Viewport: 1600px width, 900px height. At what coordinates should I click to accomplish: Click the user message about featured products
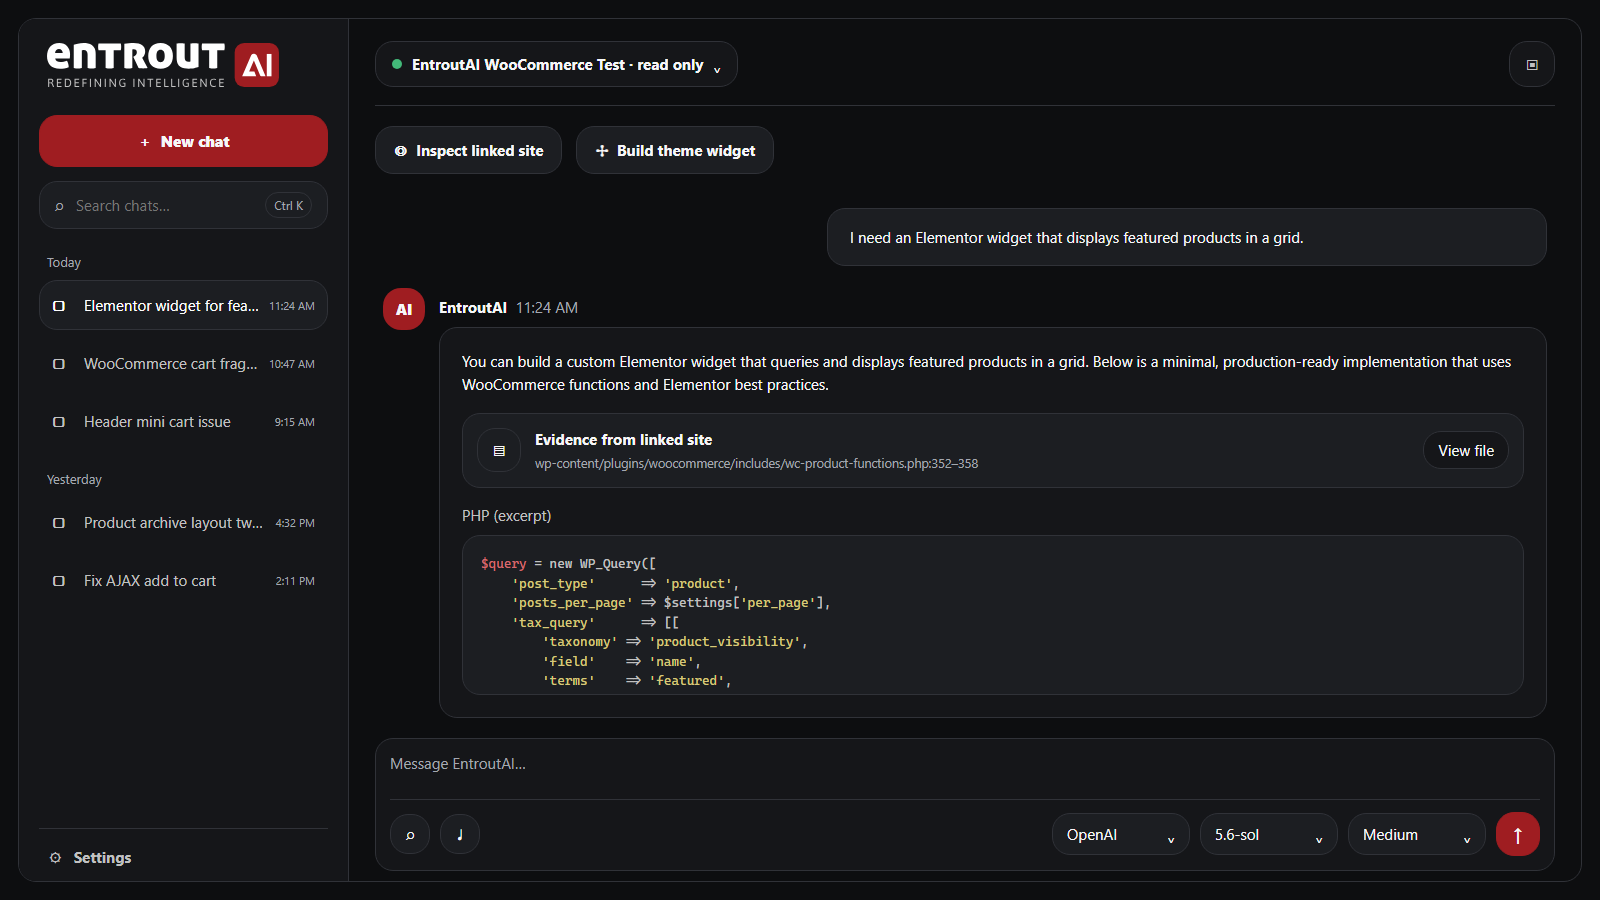tap(1186, 237)
